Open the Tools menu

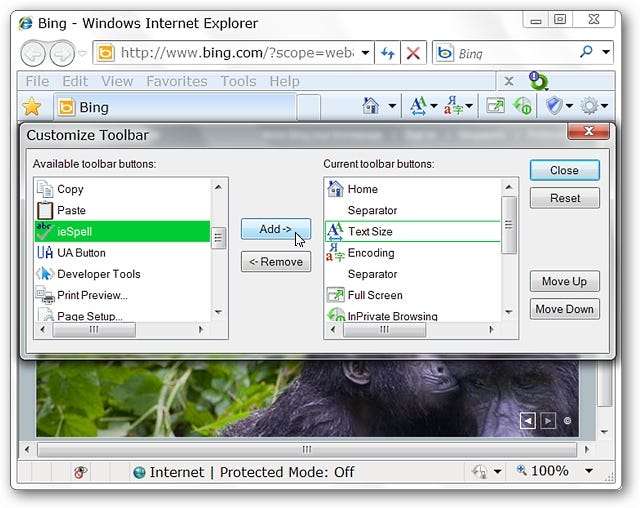pyautogui.click(x=238, y=81)
